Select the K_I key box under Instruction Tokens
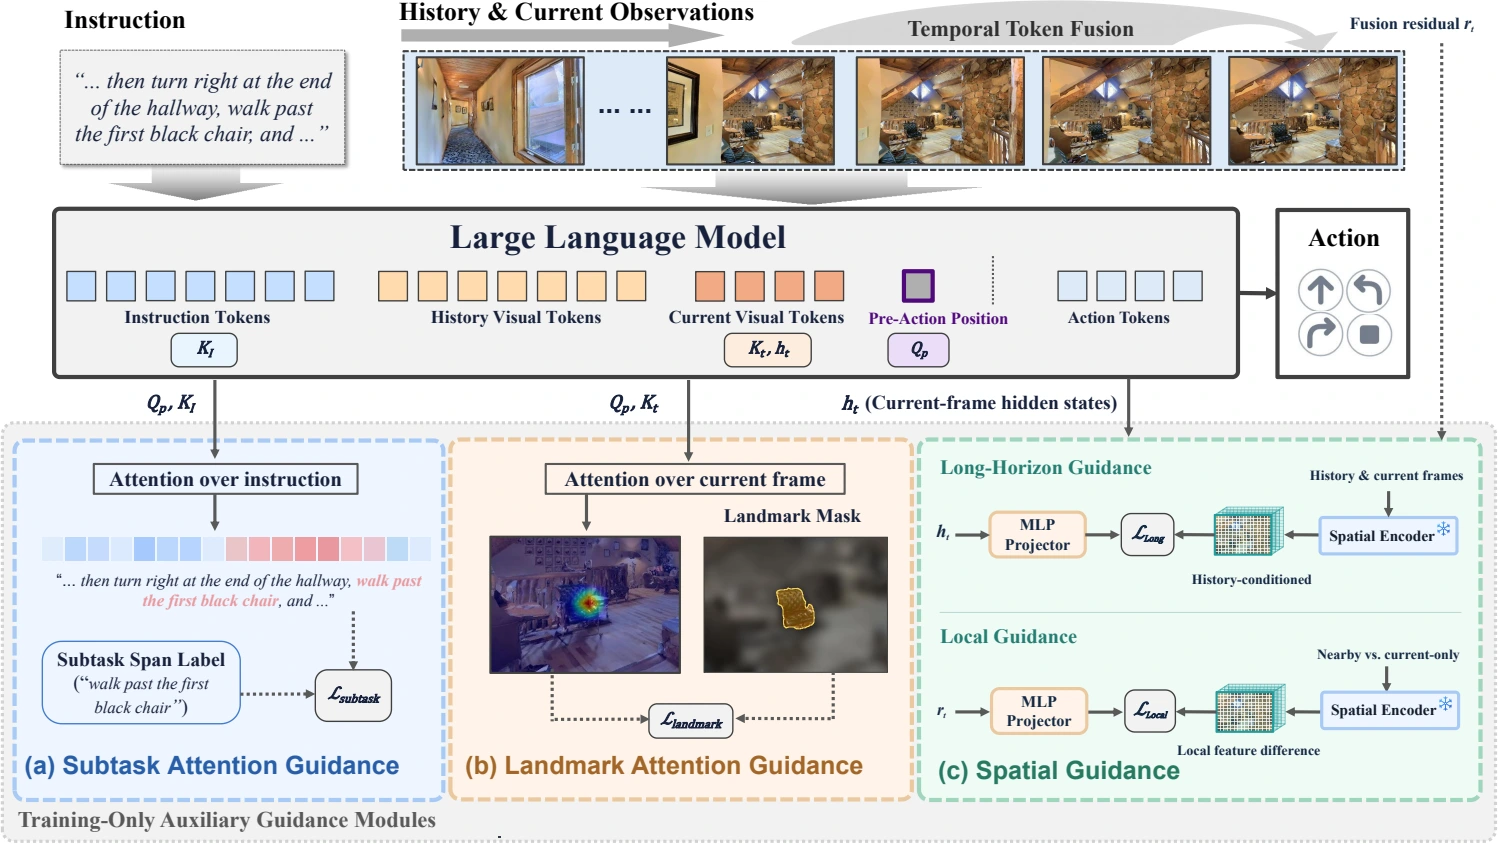 (x=204, y=349)
